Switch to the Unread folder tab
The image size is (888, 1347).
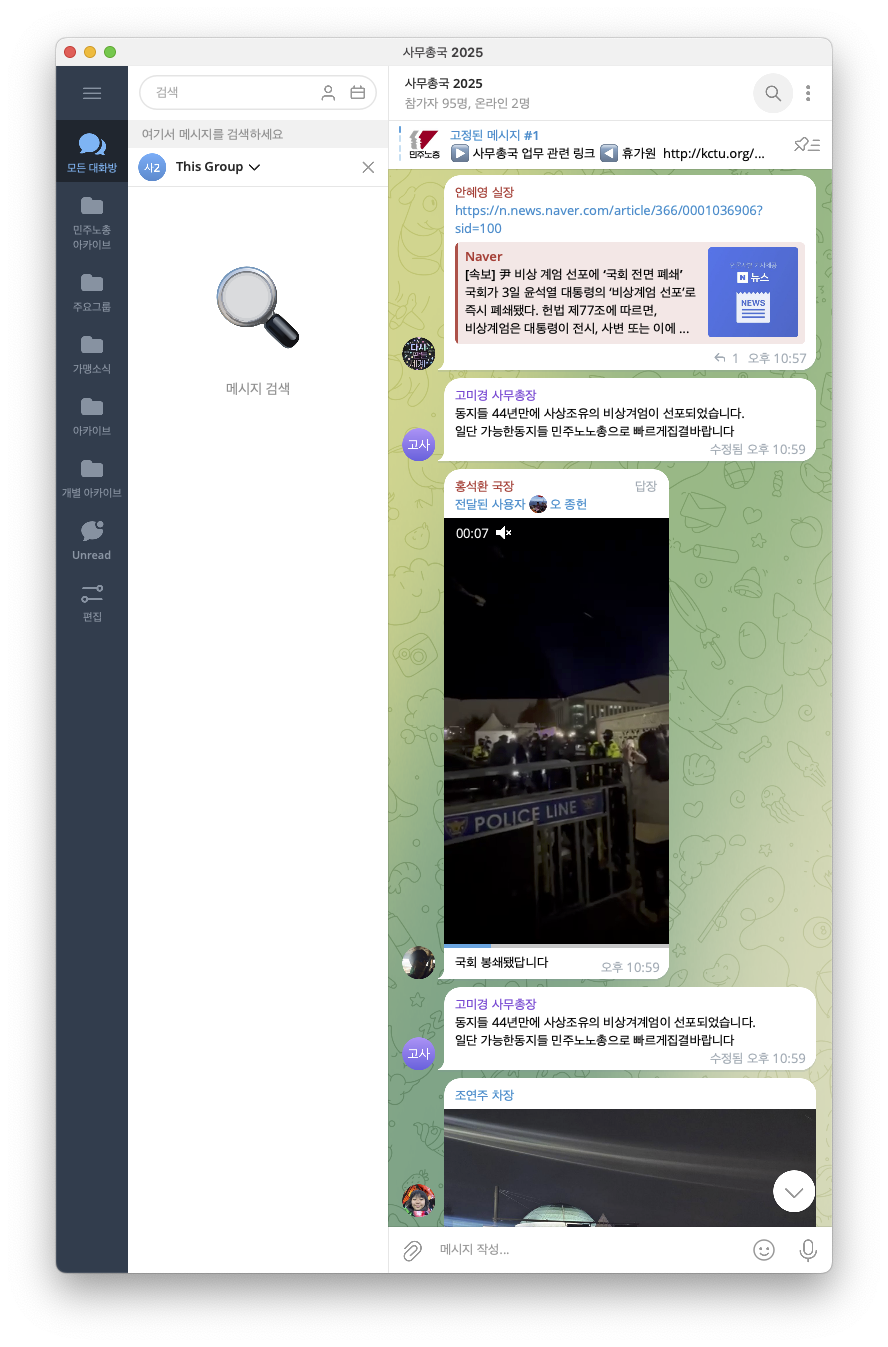click(x=92, y=540)
